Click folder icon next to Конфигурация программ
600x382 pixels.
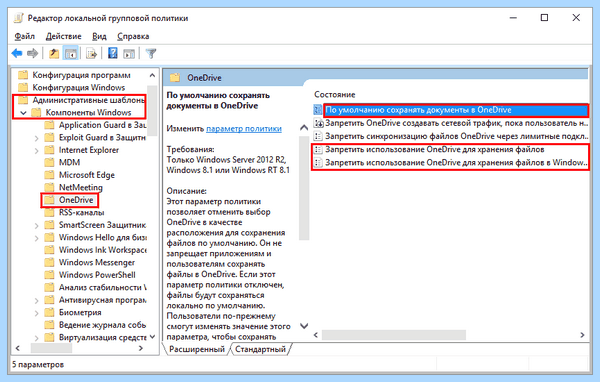23,75
